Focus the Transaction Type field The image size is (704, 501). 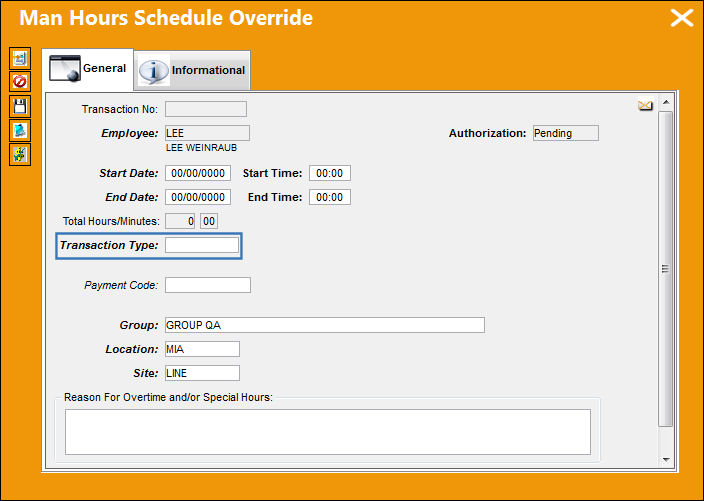click(202, 245)
